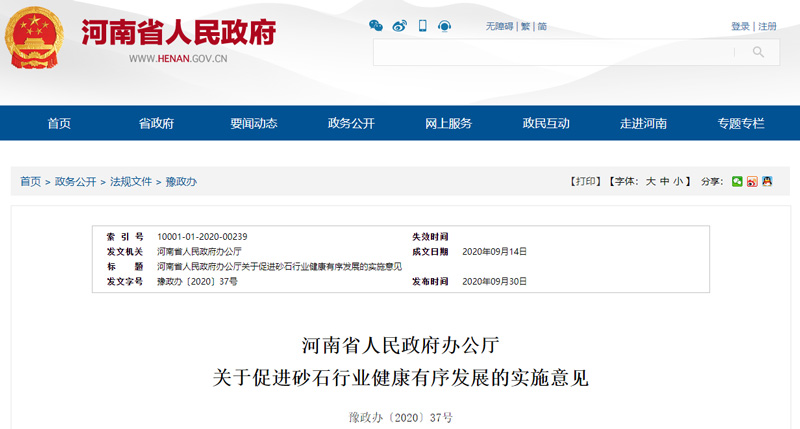Click the 登录 login link
Screen dimensions: 800x429
[x=740, y=26]
